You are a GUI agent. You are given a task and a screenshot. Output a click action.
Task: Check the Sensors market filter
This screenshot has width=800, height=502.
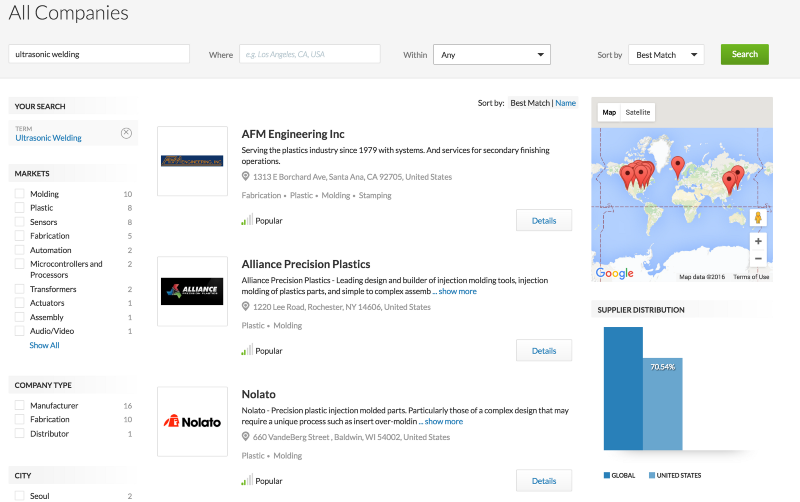[x=19, y=222]
